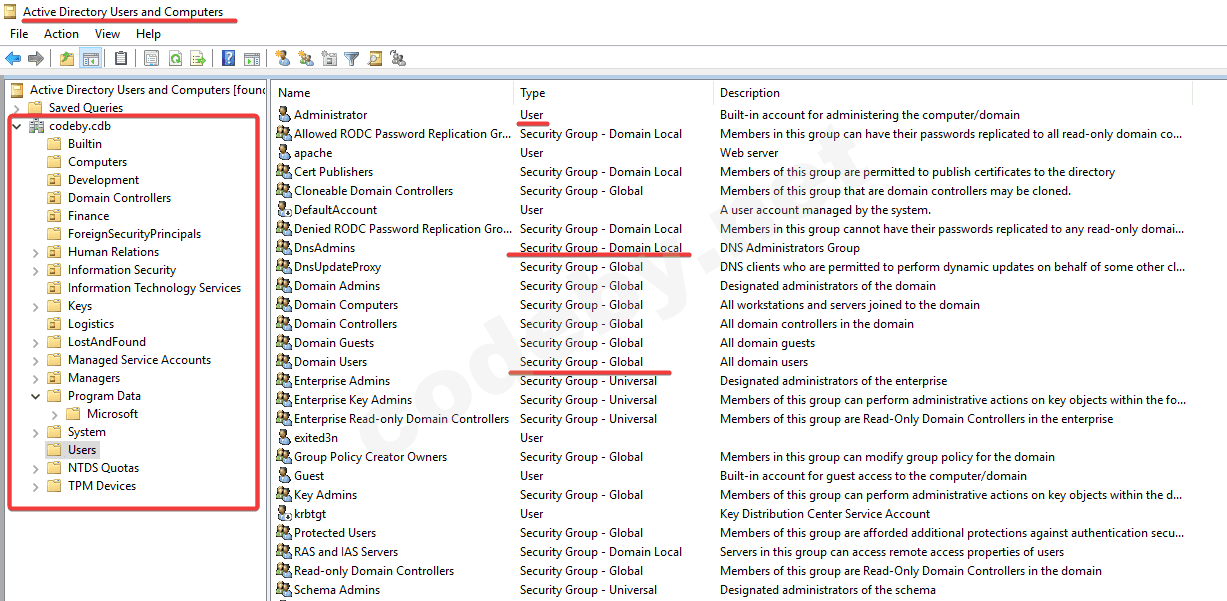The image size is (1227, 601).
Task: Expand the Managed Service Accounts node
Action: pyautogui.click(x=36, y=360)
